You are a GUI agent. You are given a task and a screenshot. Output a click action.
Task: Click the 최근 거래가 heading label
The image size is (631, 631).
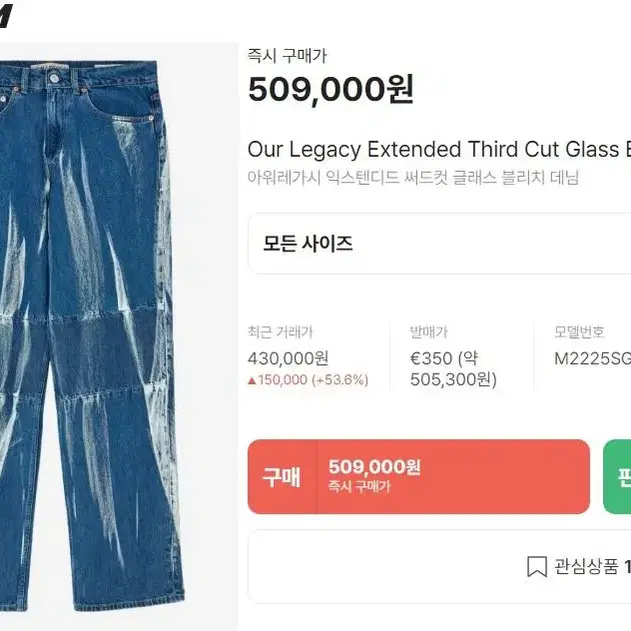pos(280,332)
